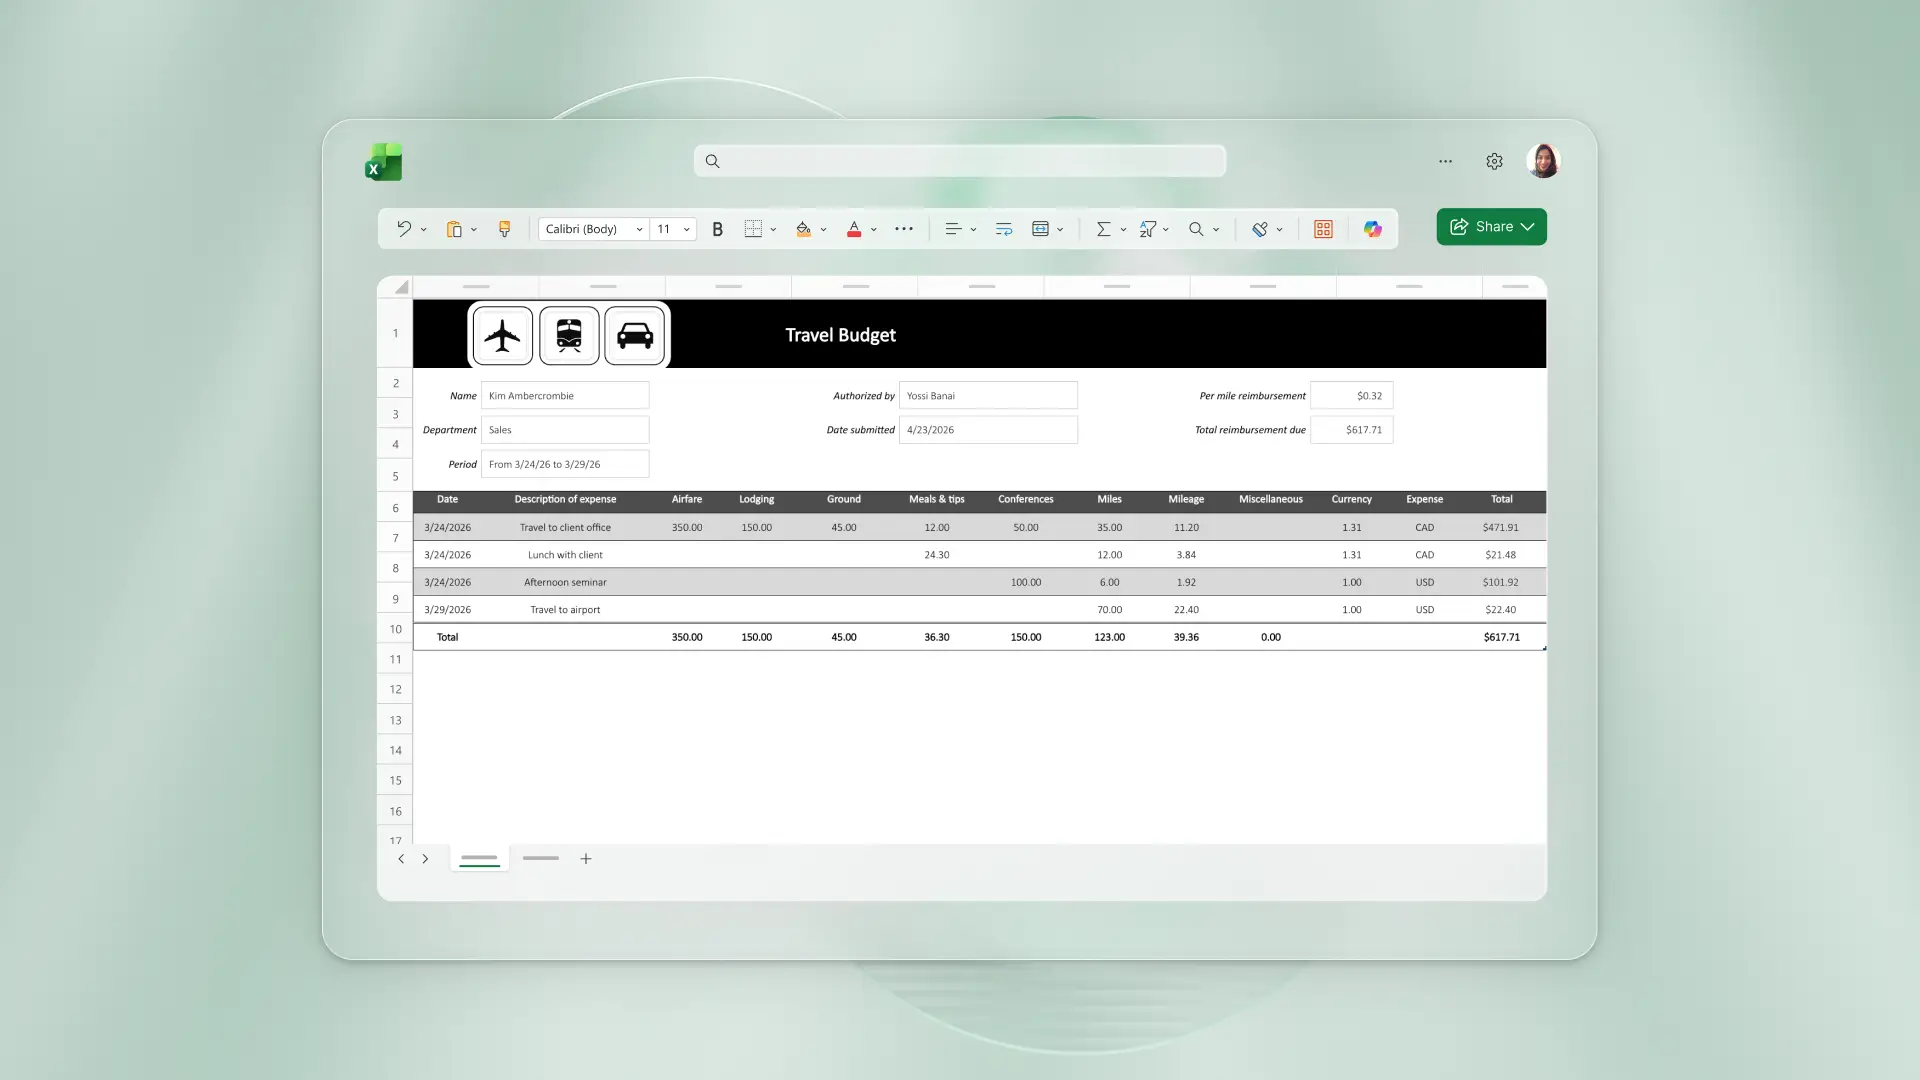Open the font name dropdown

(x=639, y=229)
